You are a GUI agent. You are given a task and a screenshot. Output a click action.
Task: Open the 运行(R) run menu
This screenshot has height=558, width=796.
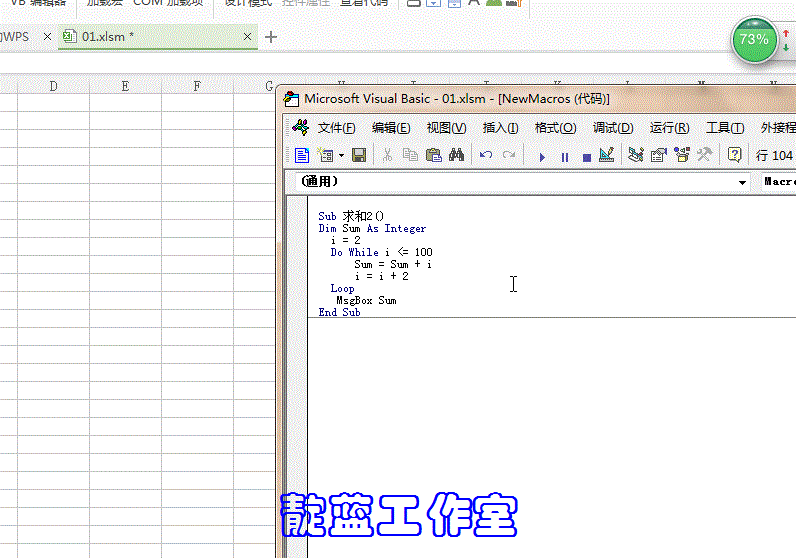(x=668, y=128)
